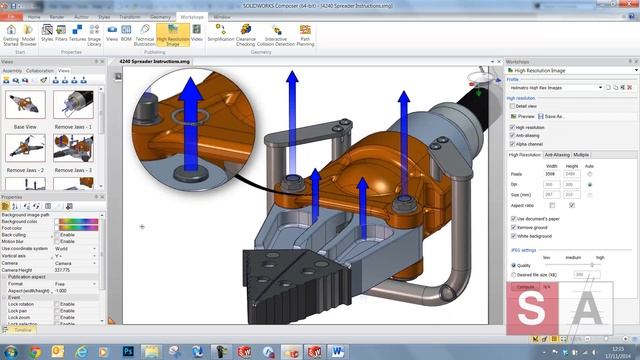Create a new profile icon
This screenshot has height=360, width=640.
coord(608,87)
